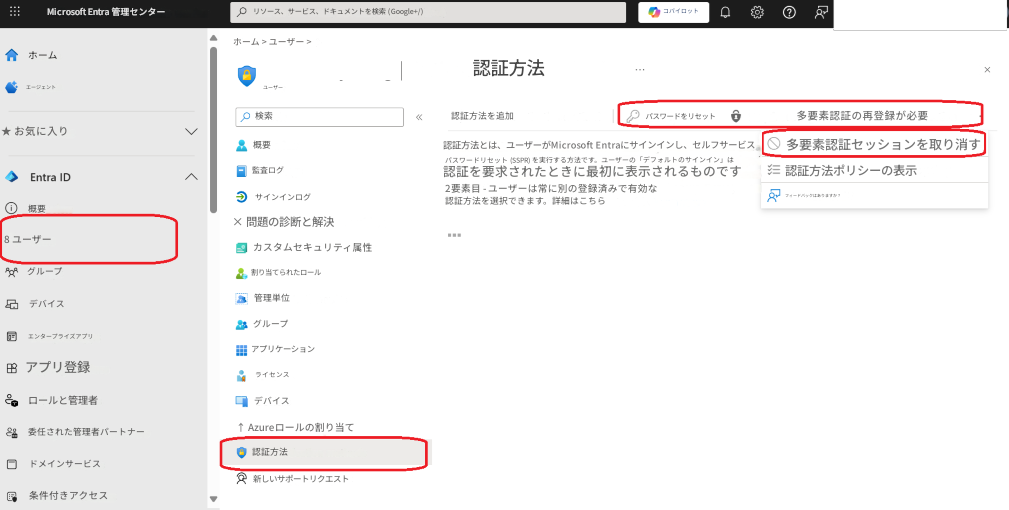Image resolution: width=1009 pixels, height=510 pixels.
Task: Close the 認証方法 pane
Action: [x=987, y=69]
